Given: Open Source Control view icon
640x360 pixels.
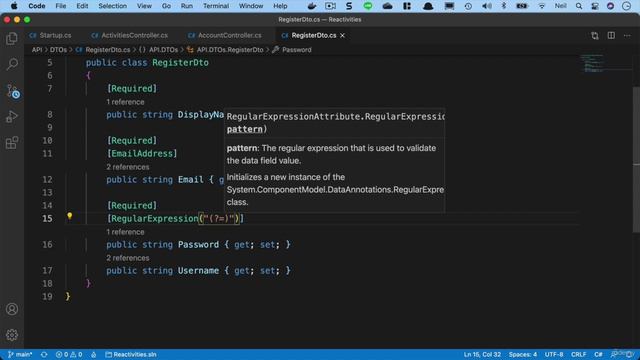Looking at the screenshot, I should [13, 91].
